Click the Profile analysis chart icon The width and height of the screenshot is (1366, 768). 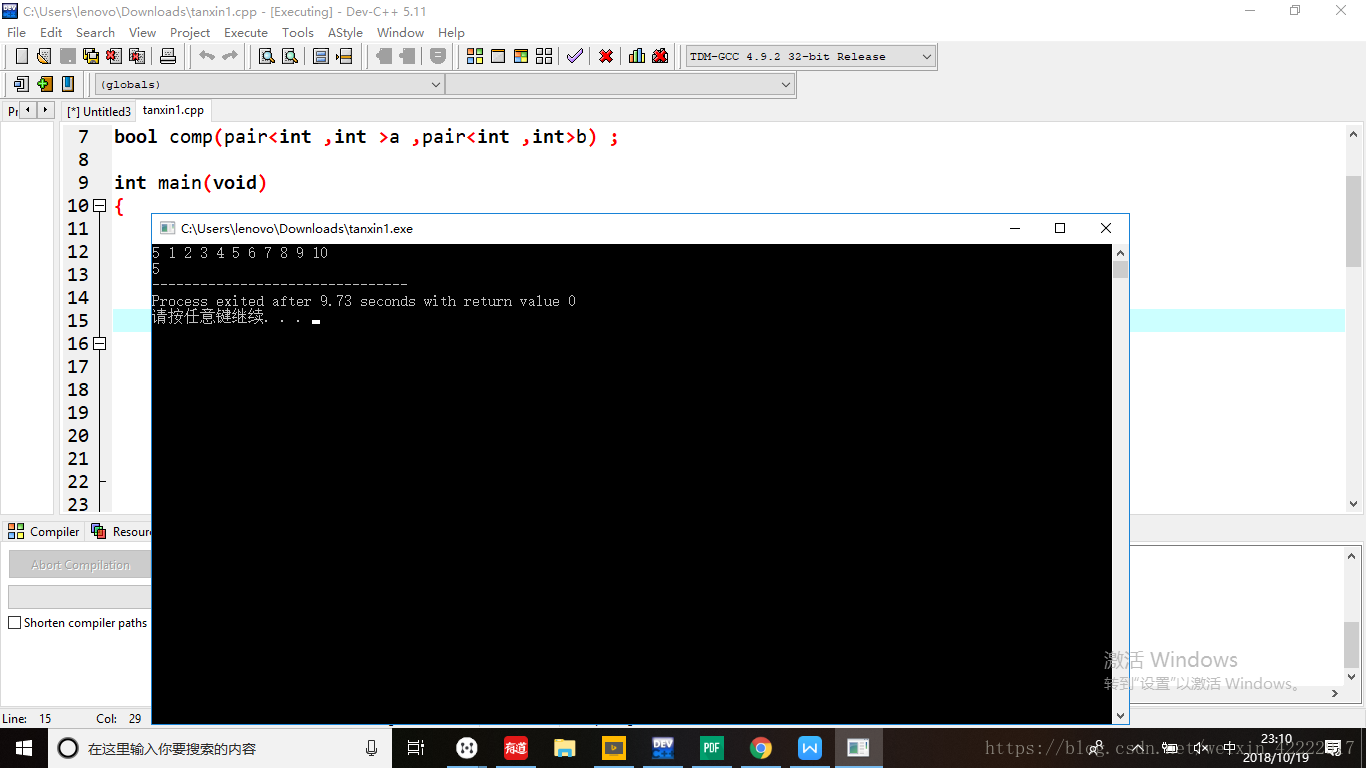tap(637, 56)
